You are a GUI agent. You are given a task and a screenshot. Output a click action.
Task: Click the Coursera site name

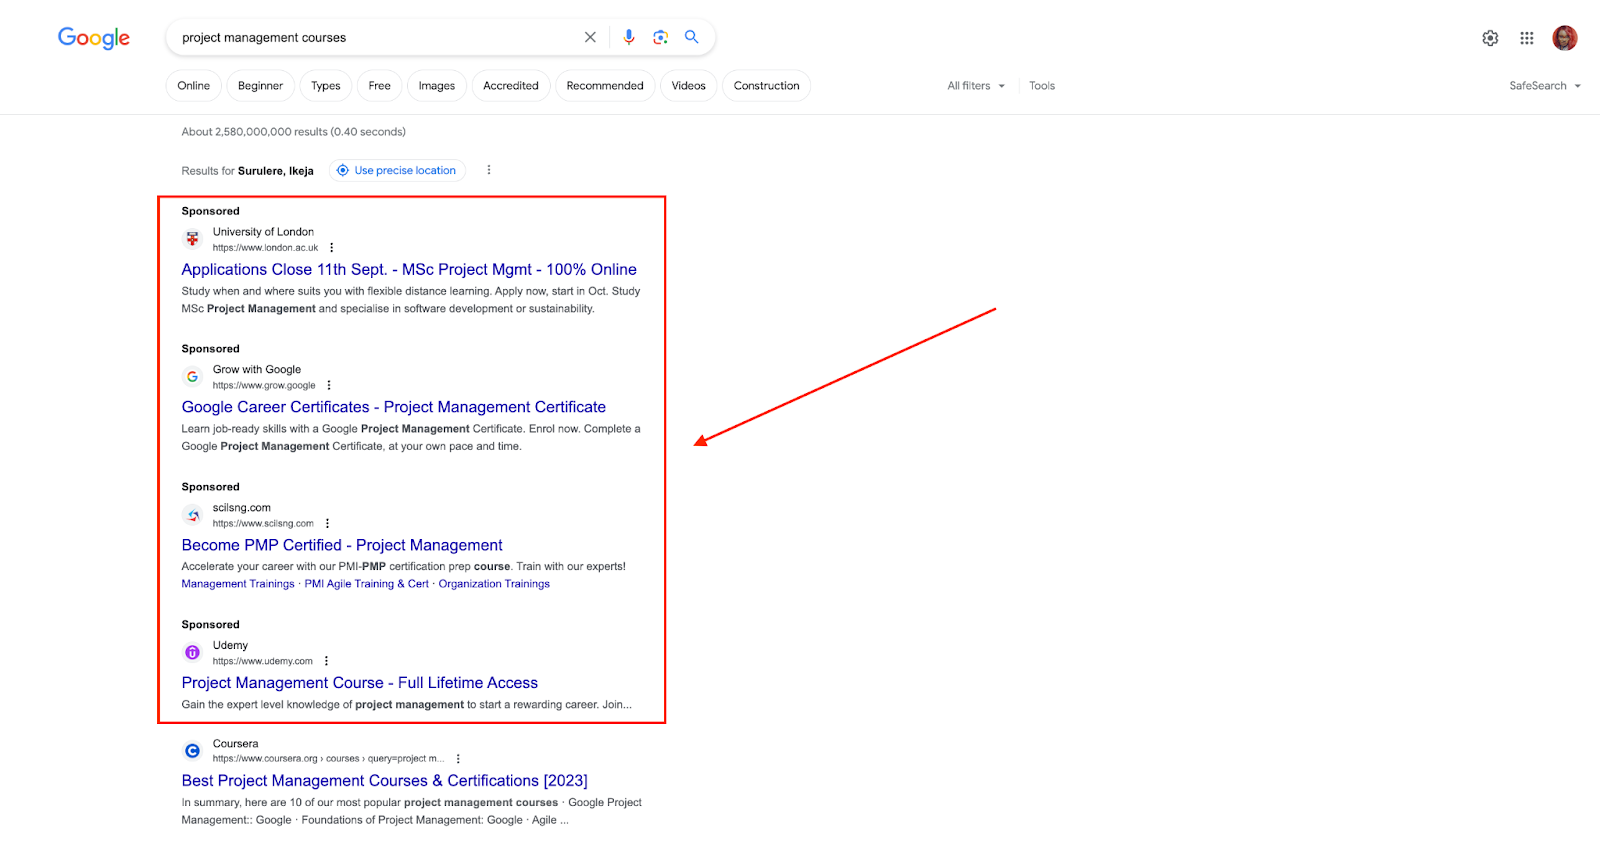(235, 744)
